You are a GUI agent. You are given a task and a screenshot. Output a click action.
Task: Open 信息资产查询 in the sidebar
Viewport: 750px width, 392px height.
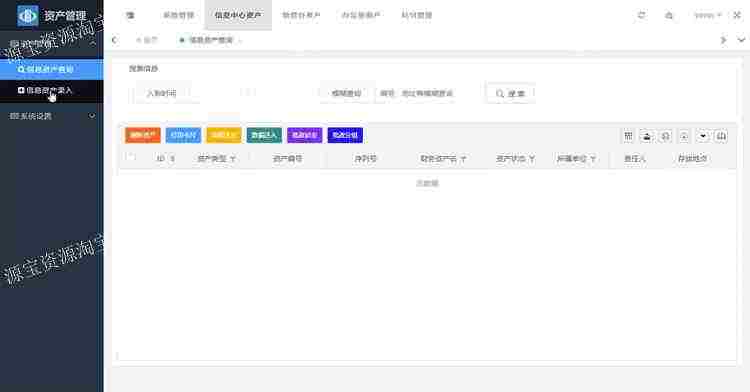(52, 69)
